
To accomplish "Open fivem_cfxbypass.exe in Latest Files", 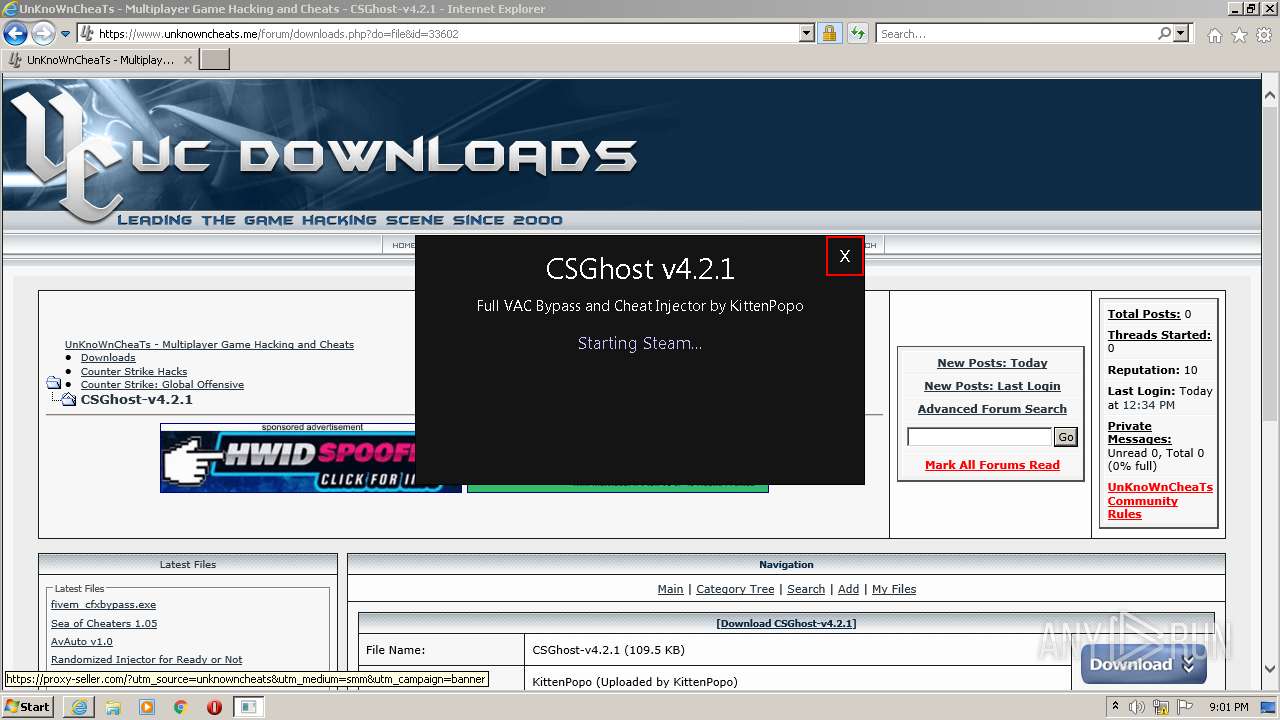I will click(103, 605).
